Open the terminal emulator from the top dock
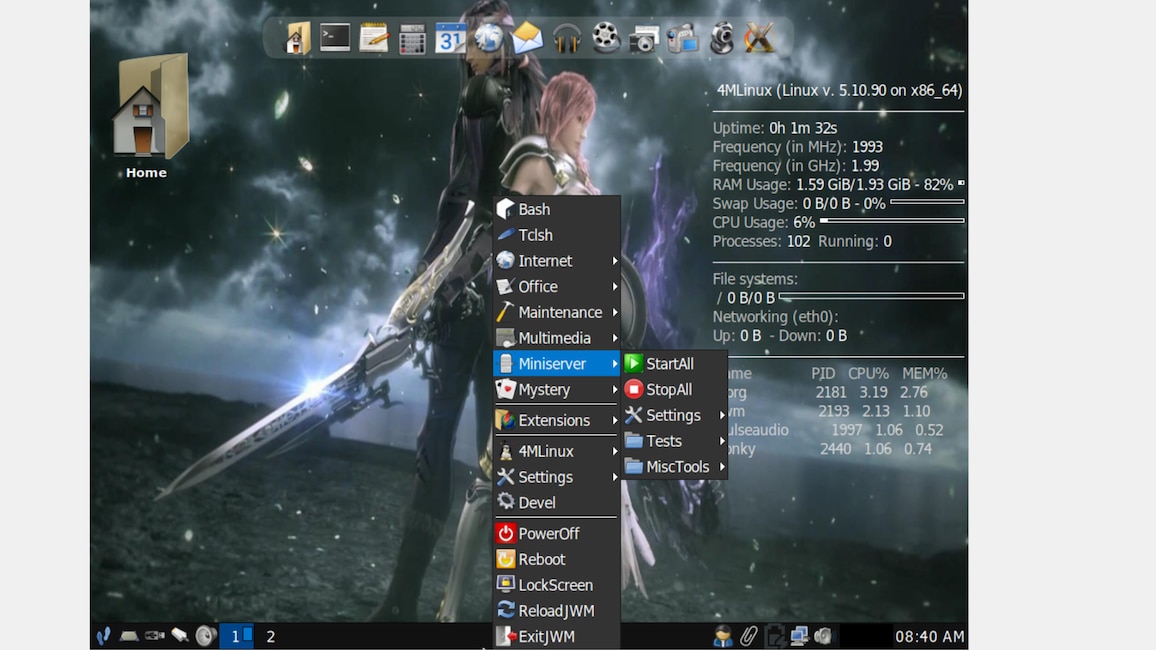This screenshot has height=650, width=1156. coord(334,38)
